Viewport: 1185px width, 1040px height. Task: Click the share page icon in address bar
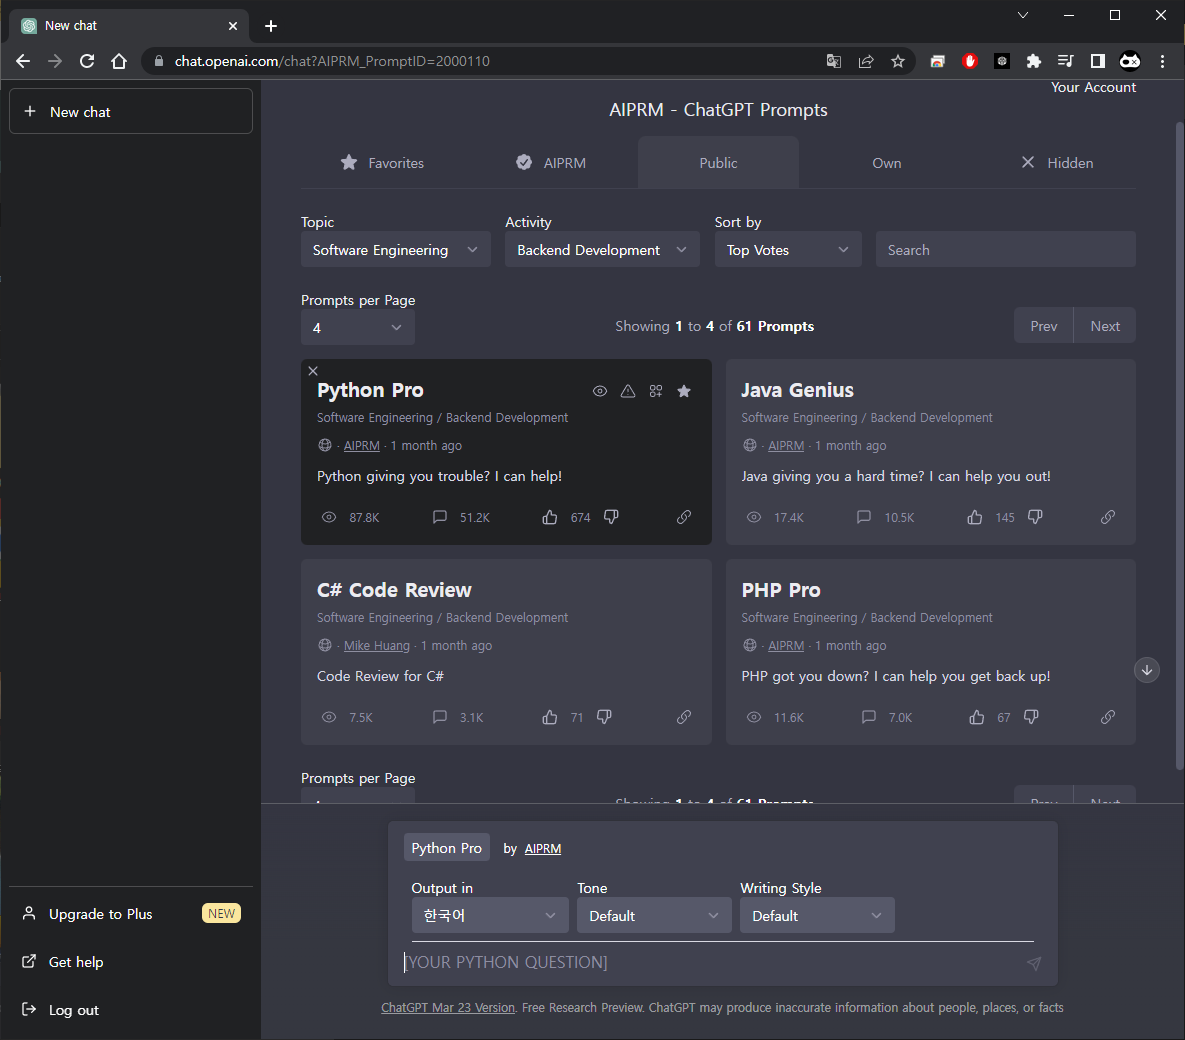click(x=866, y=61)
